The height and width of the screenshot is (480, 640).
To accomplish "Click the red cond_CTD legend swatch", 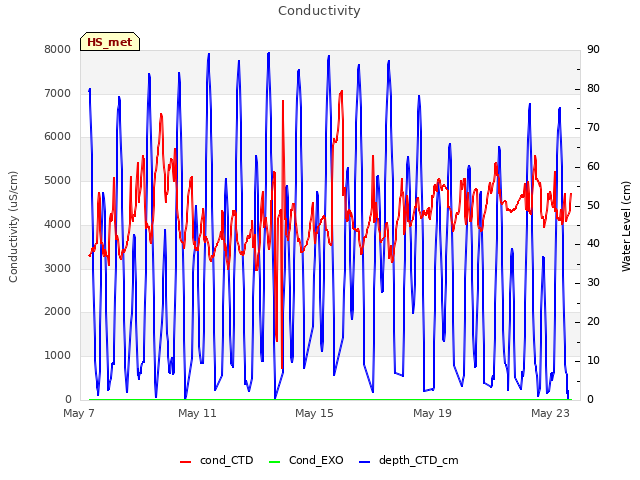I will point(185,462).
